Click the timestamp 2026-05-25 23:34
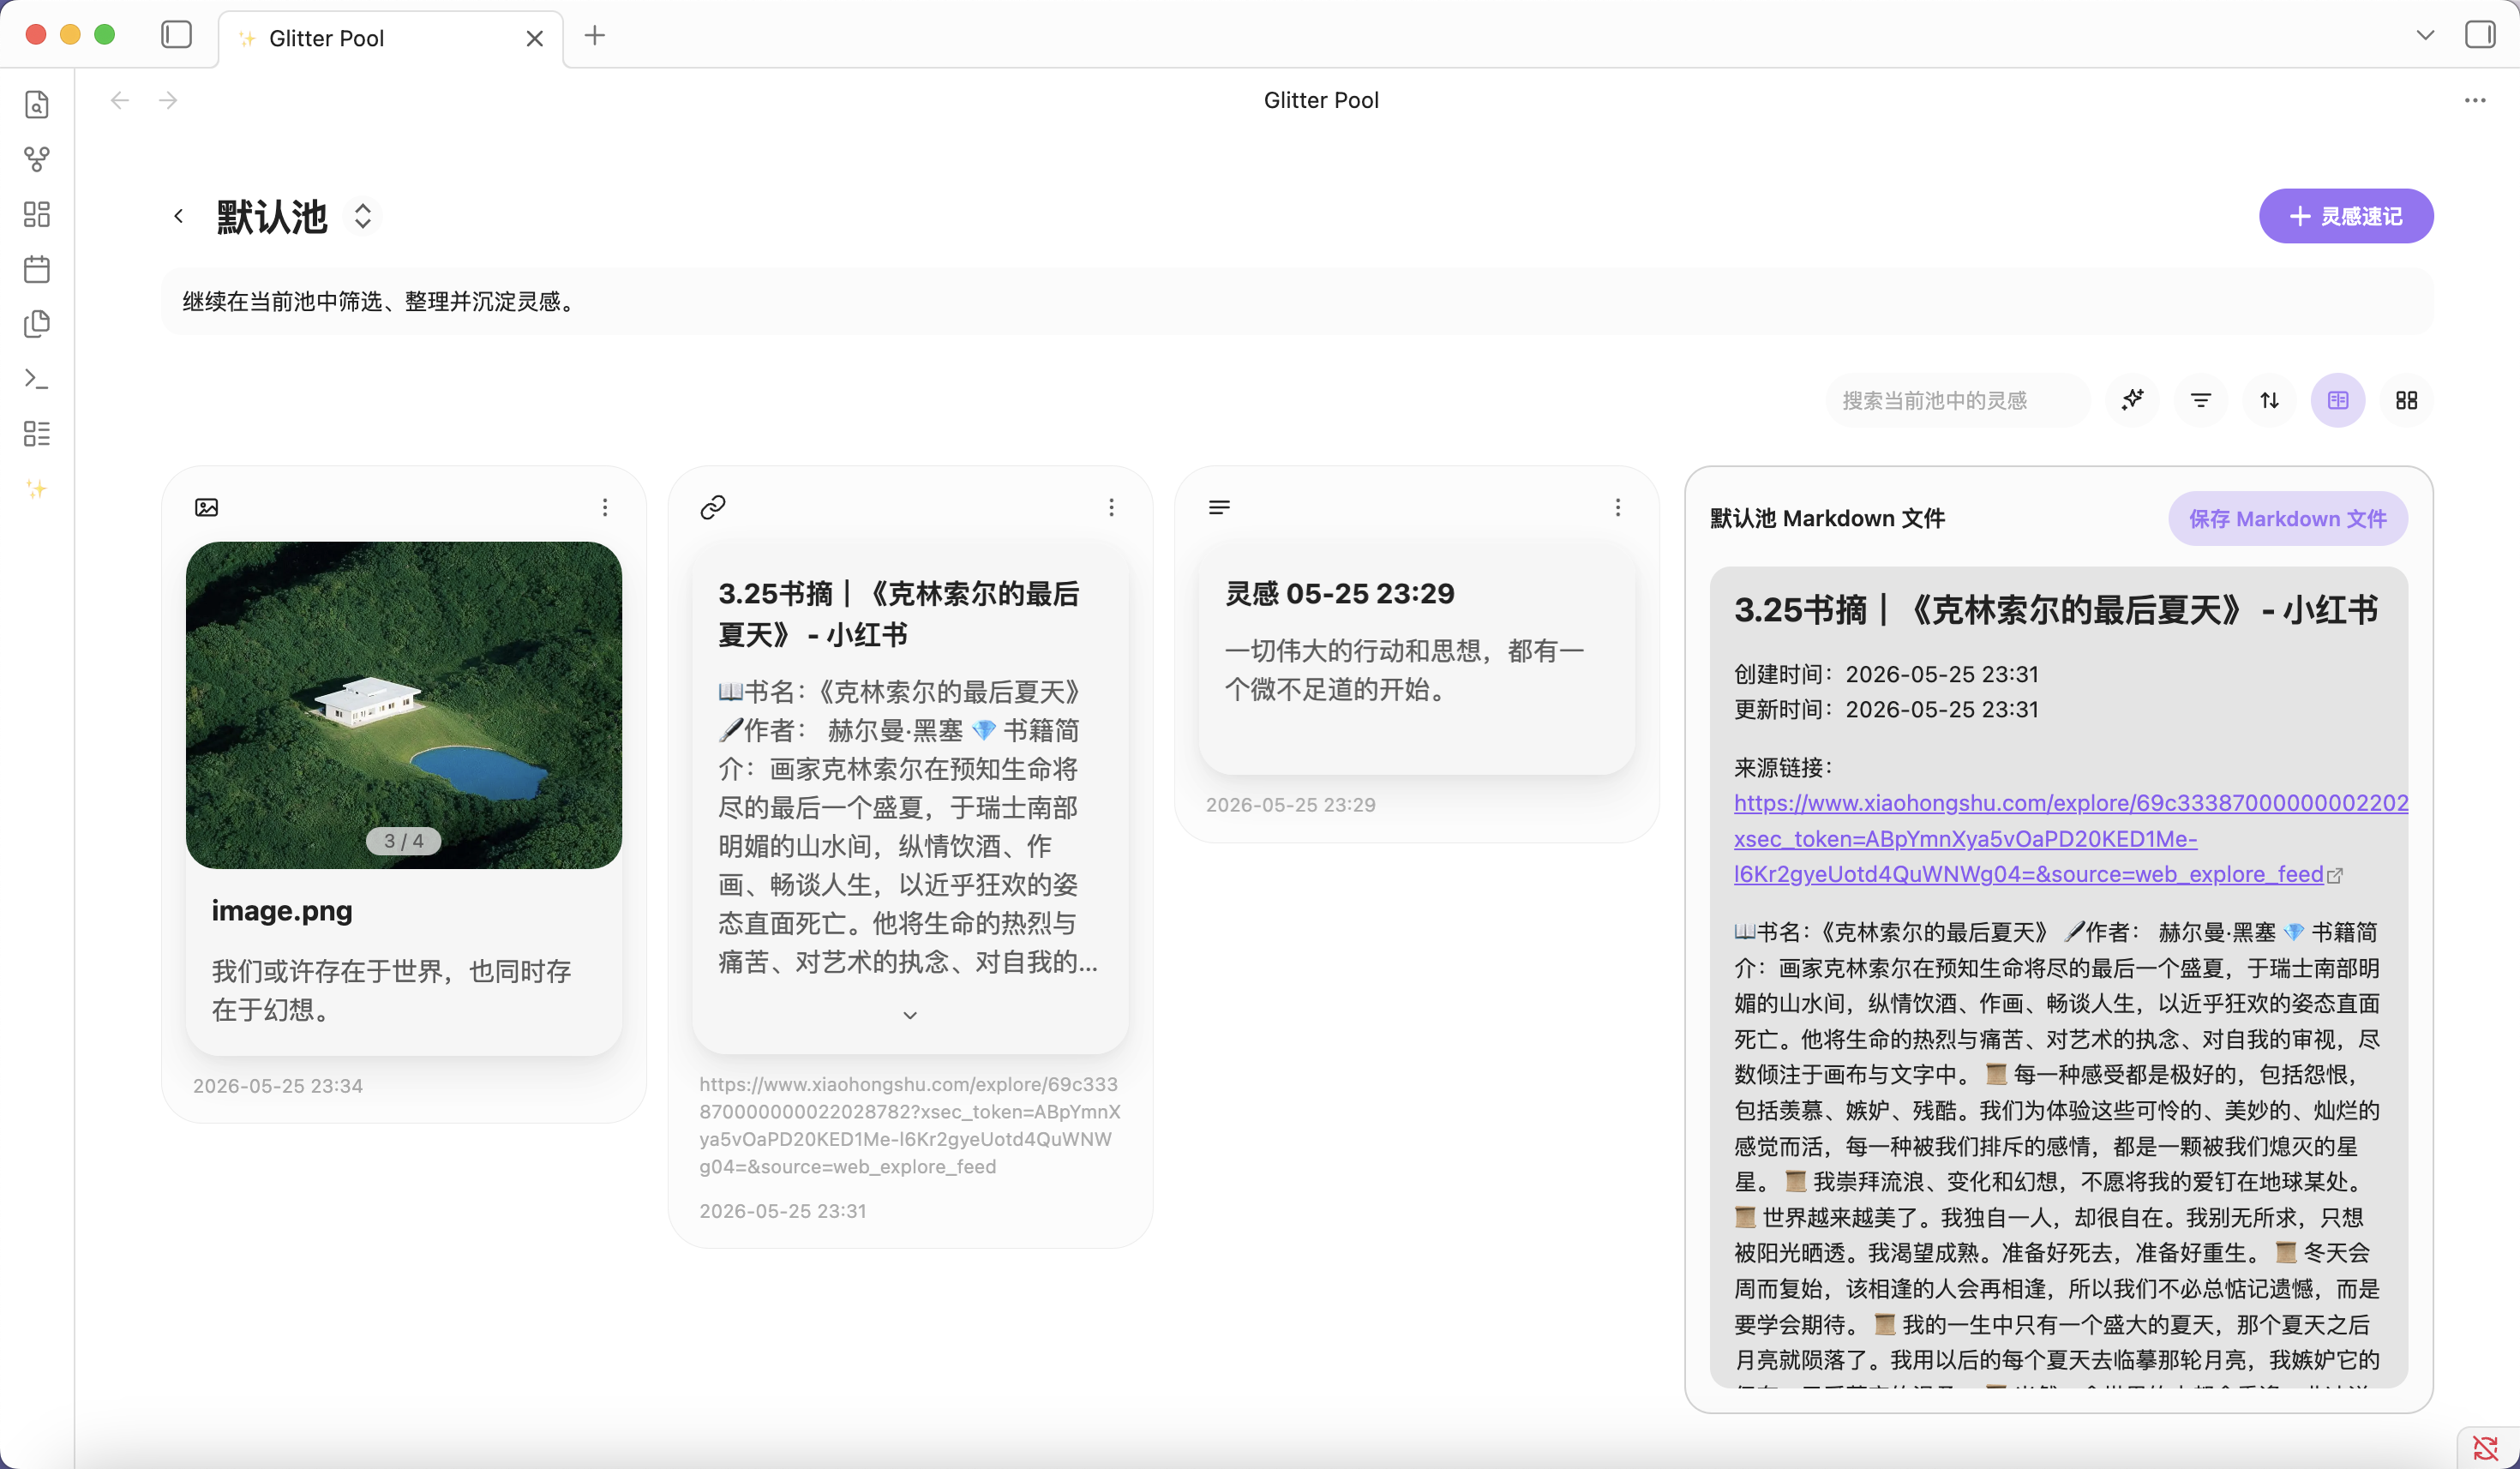The width and height of the screenshot is (2520, 1469). [278, 1086]
